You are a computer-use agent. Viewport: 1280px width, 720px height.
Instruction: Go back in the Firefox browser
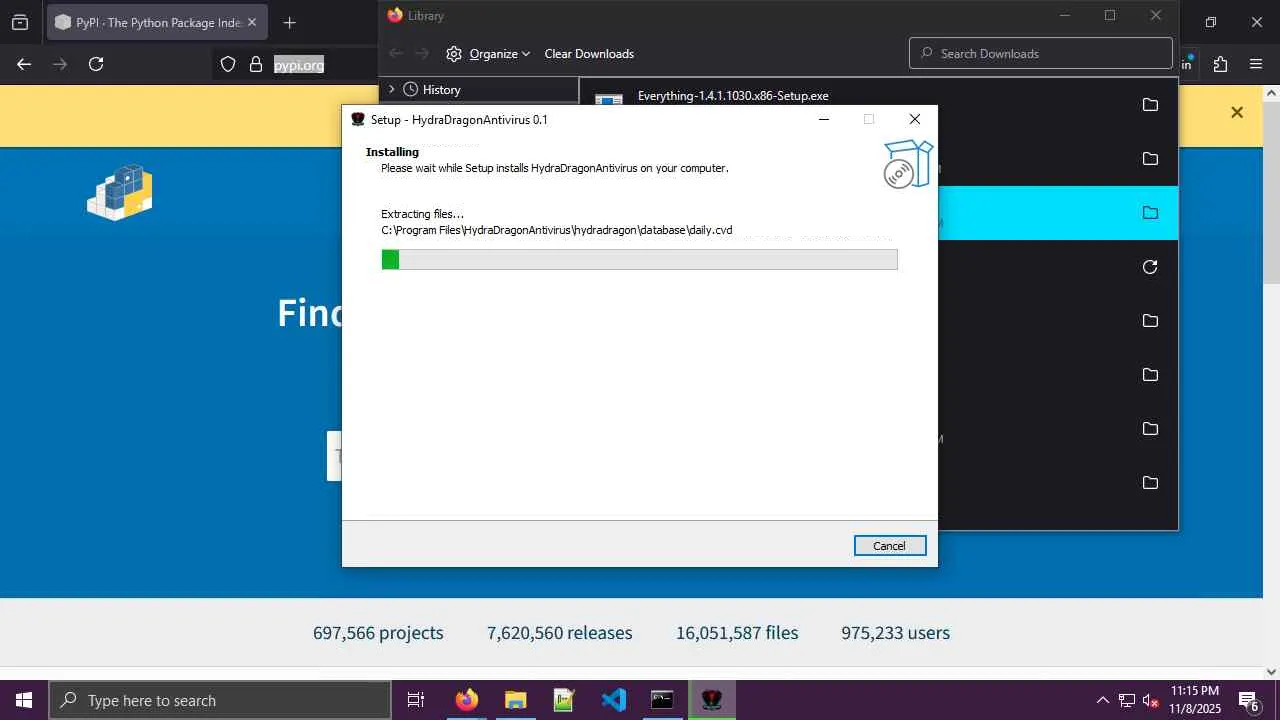(24, 64)
